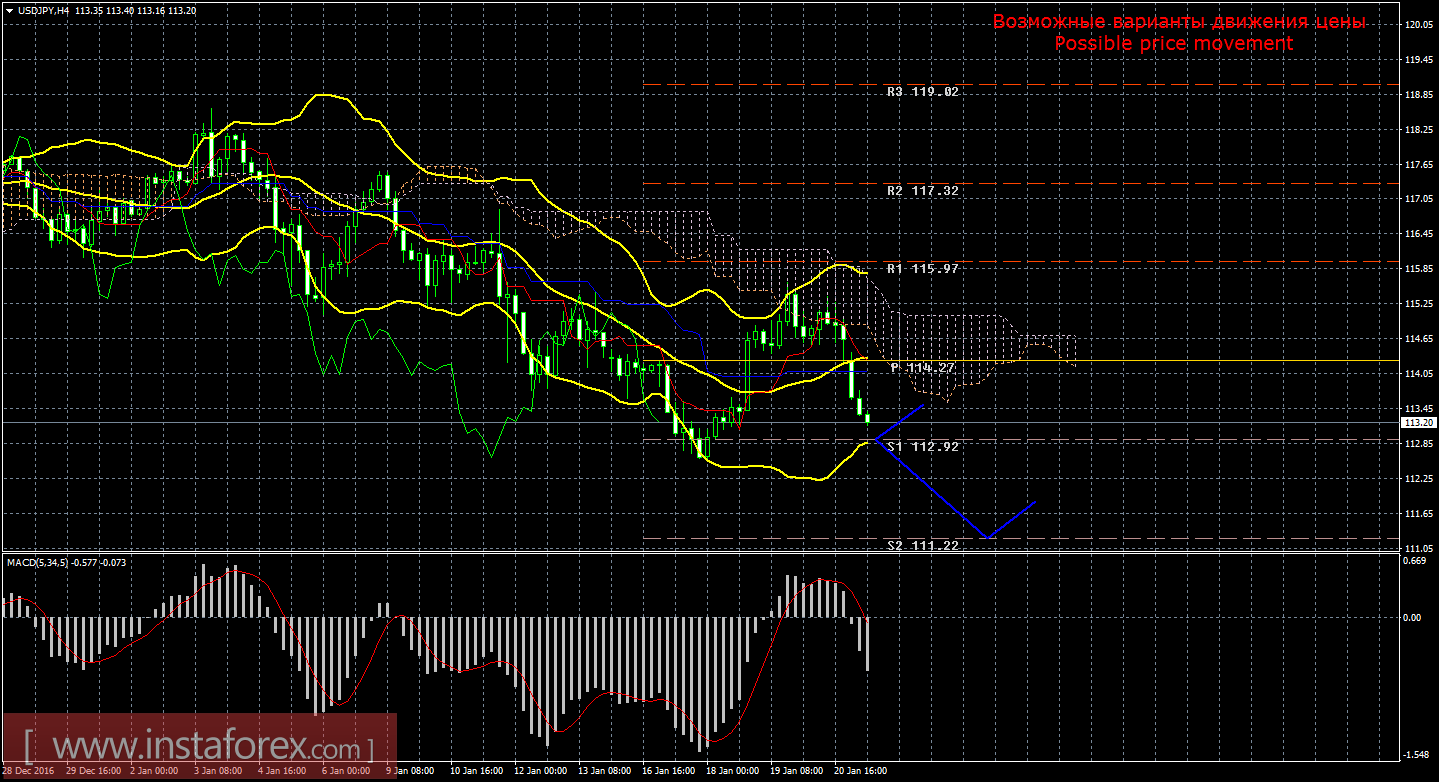Click the R3 119.02 resistance label
Image resolution: width=1439 pixels, height=782 pixels.
click(x=922, y=92)
